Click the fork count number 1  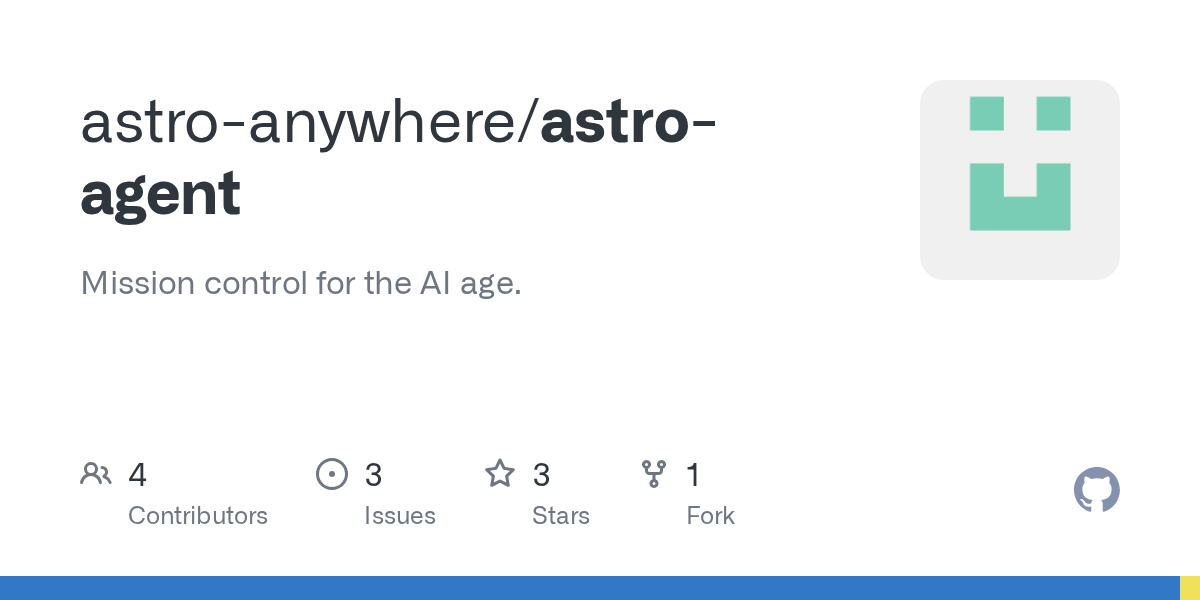(693, 475)
